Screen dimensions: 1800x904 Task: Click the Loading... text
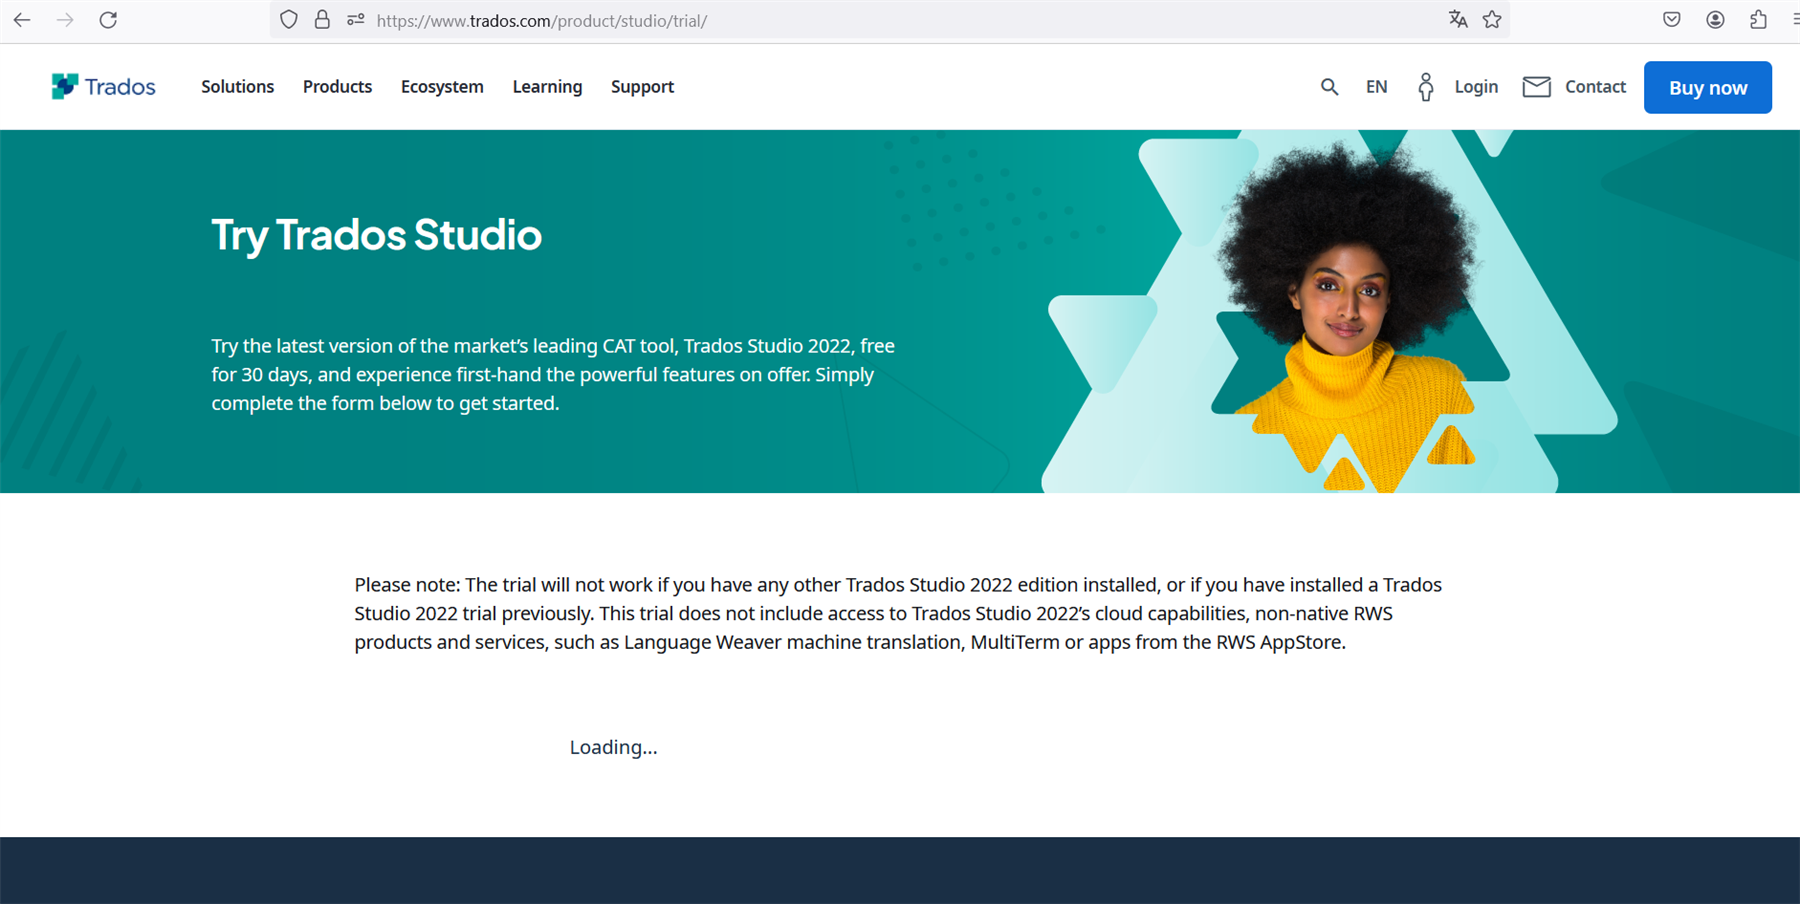[613, 747]
